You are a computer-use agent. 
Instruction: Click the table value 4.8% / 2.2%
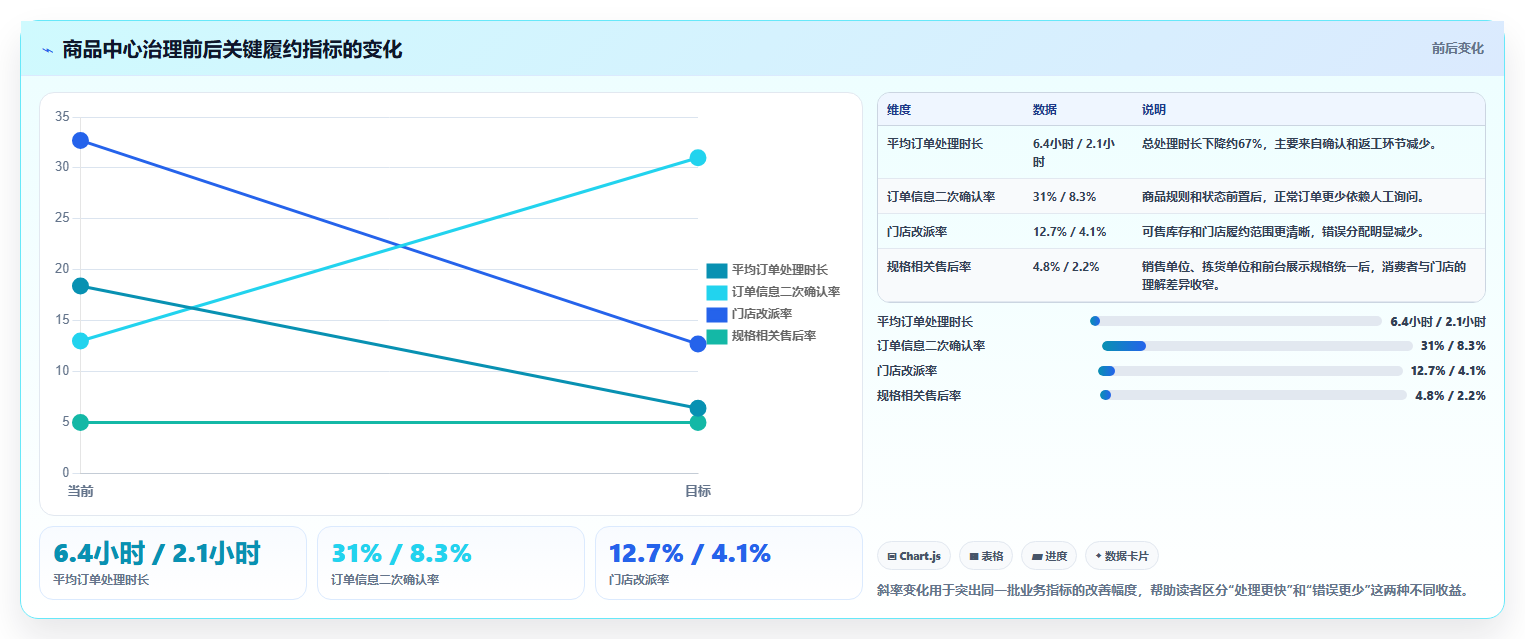(x=1066, y=267)
